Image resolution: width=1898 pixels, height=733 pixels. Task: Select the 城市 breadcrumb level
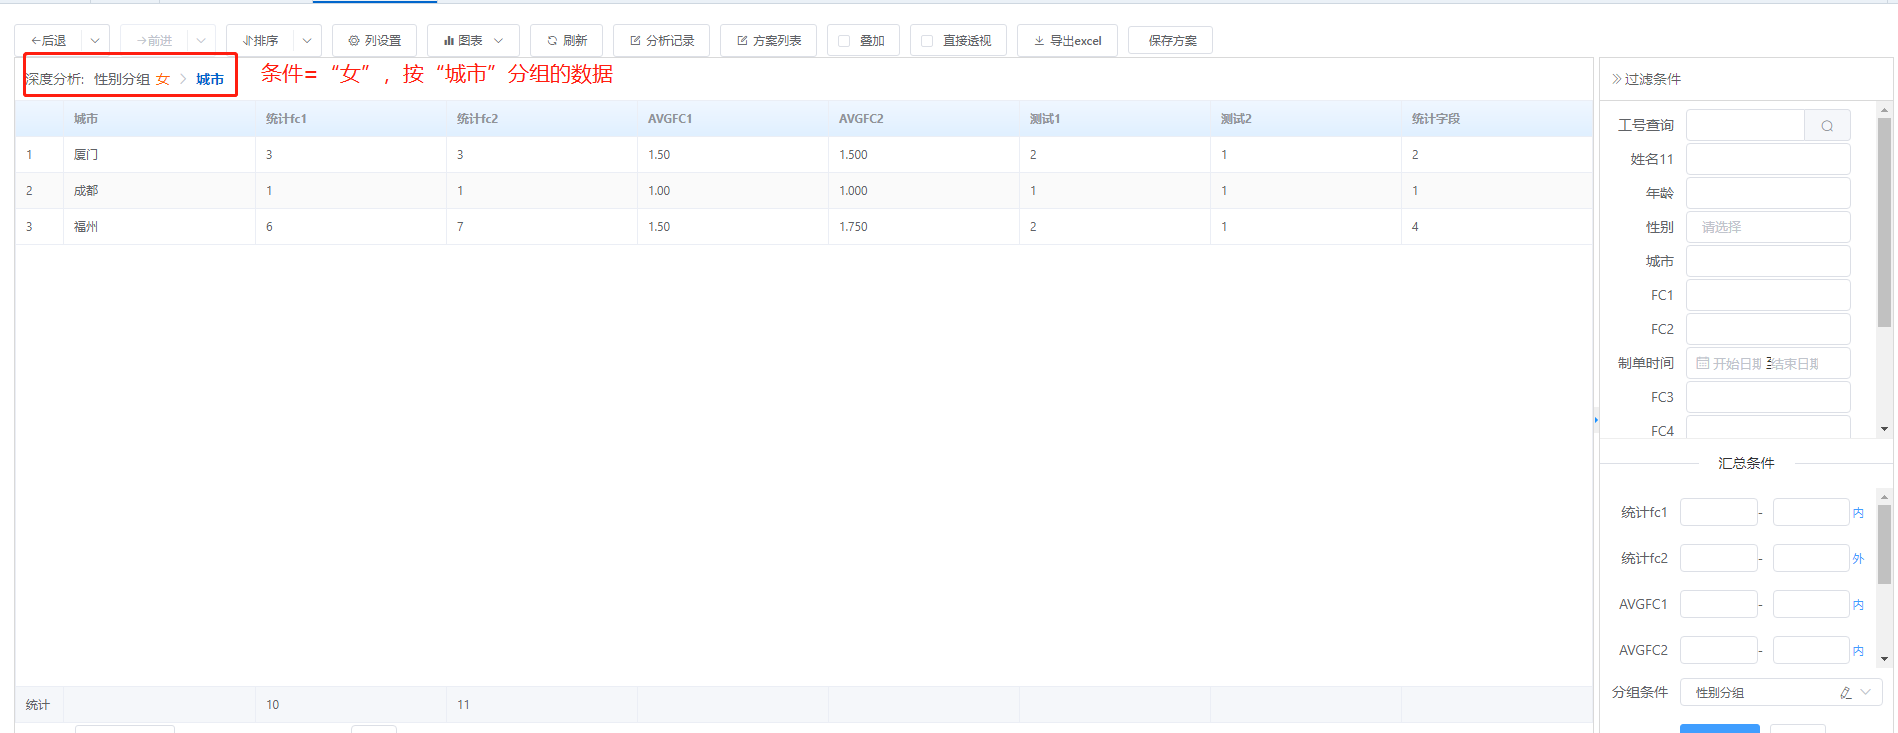[x=210, y=80]
